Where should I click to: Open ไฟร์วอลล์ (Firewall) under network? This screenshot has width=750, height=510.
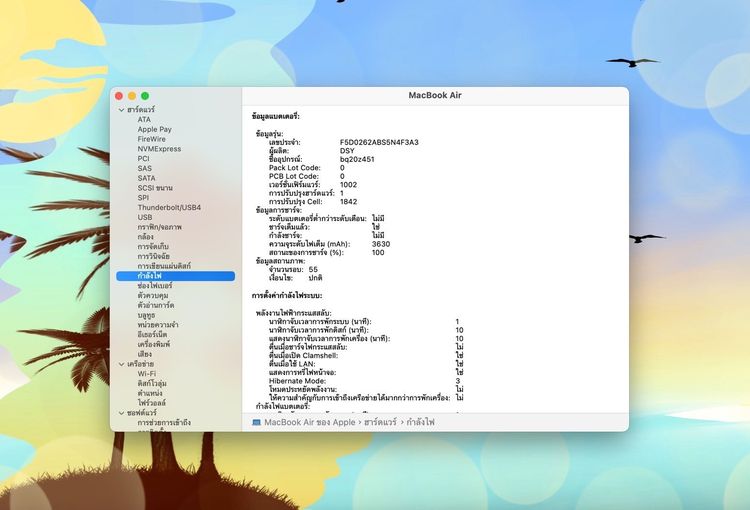153,403
